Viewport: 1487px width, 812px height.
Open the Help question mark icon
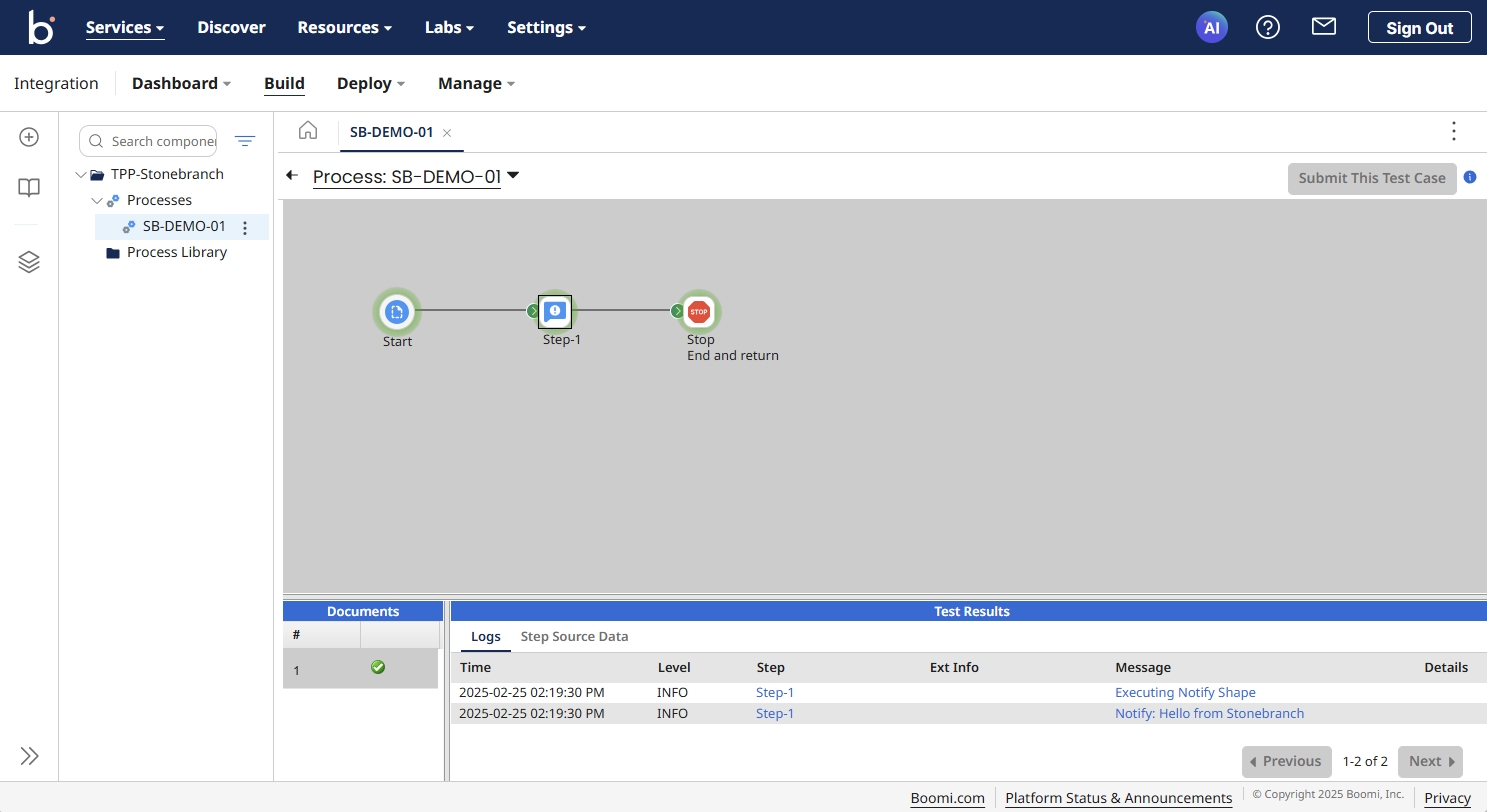point(1268,28)
